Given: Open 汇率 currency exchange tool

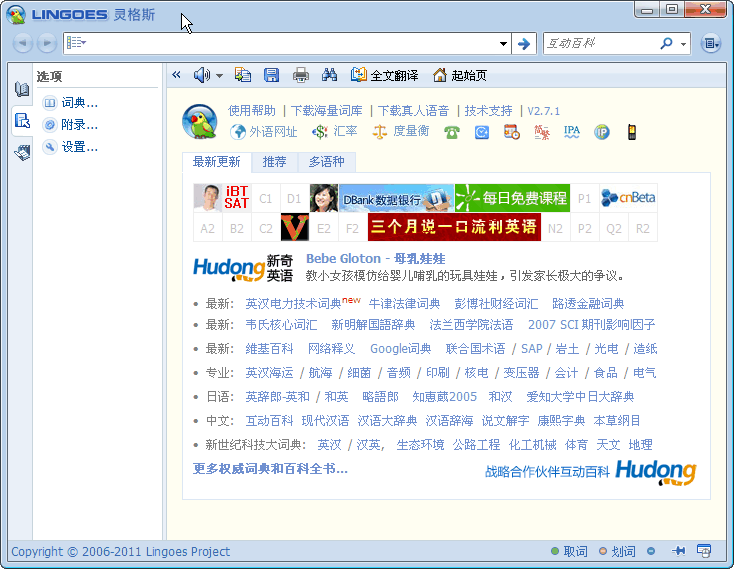Looking at the screenshot, I should point(335,131).
